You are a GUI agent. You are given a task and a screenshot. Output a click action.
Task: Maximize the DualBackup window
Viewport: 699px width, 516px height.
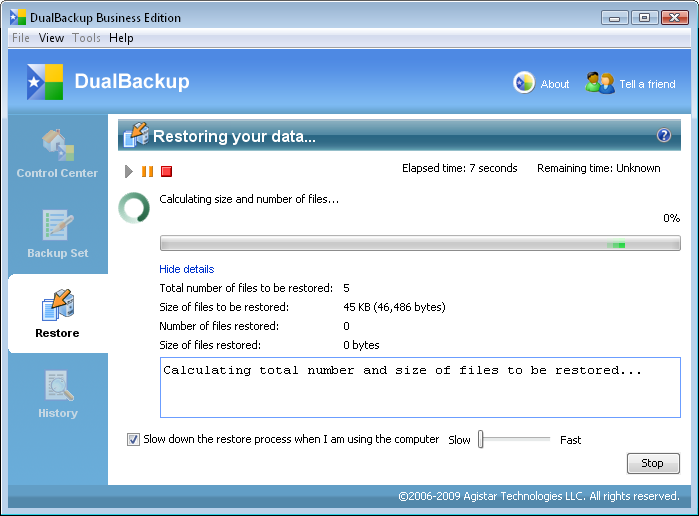(x=644, y=18)
